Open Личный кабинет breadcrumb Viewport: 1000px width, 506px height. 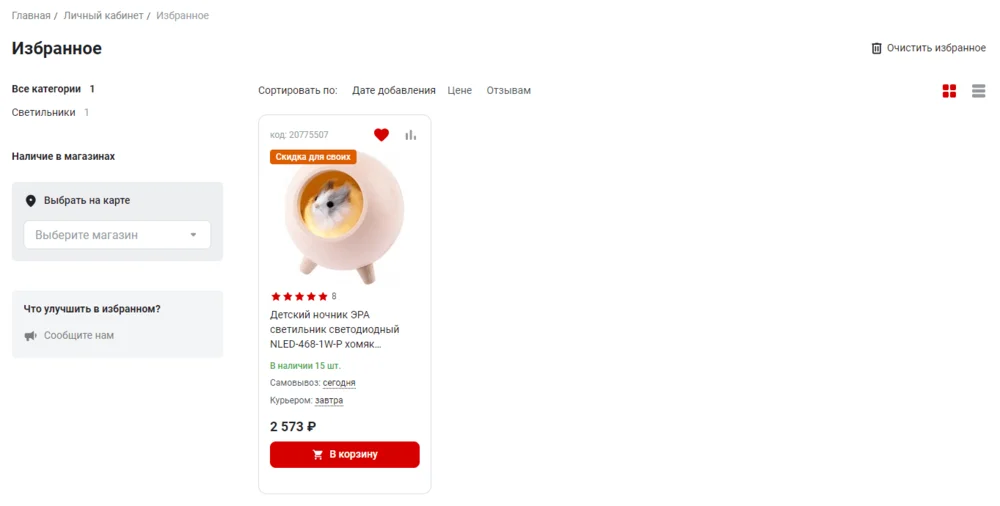[x=103, y=15]
